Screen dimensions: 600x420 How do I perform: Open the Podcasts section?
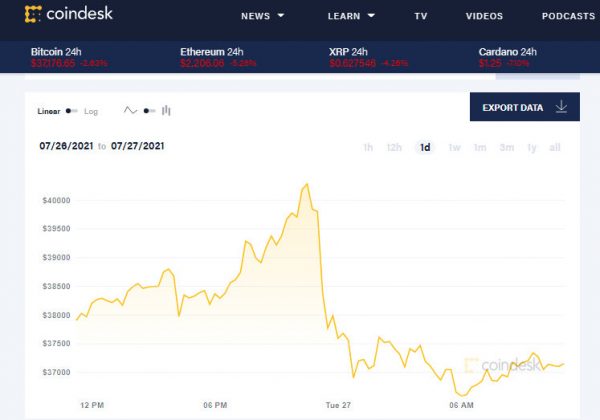coord(568,16)
